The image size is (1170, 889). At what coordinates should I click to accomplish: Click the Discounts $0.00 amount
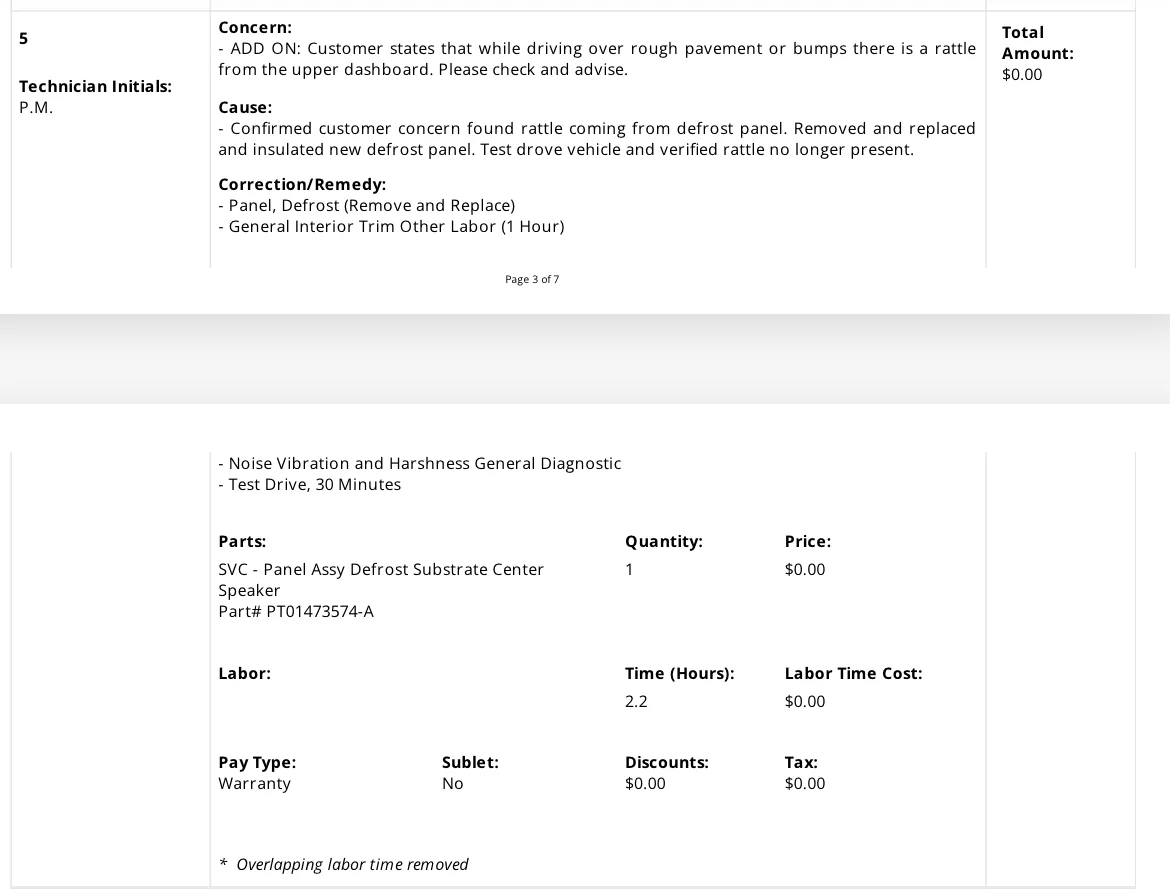coord(645,784)
